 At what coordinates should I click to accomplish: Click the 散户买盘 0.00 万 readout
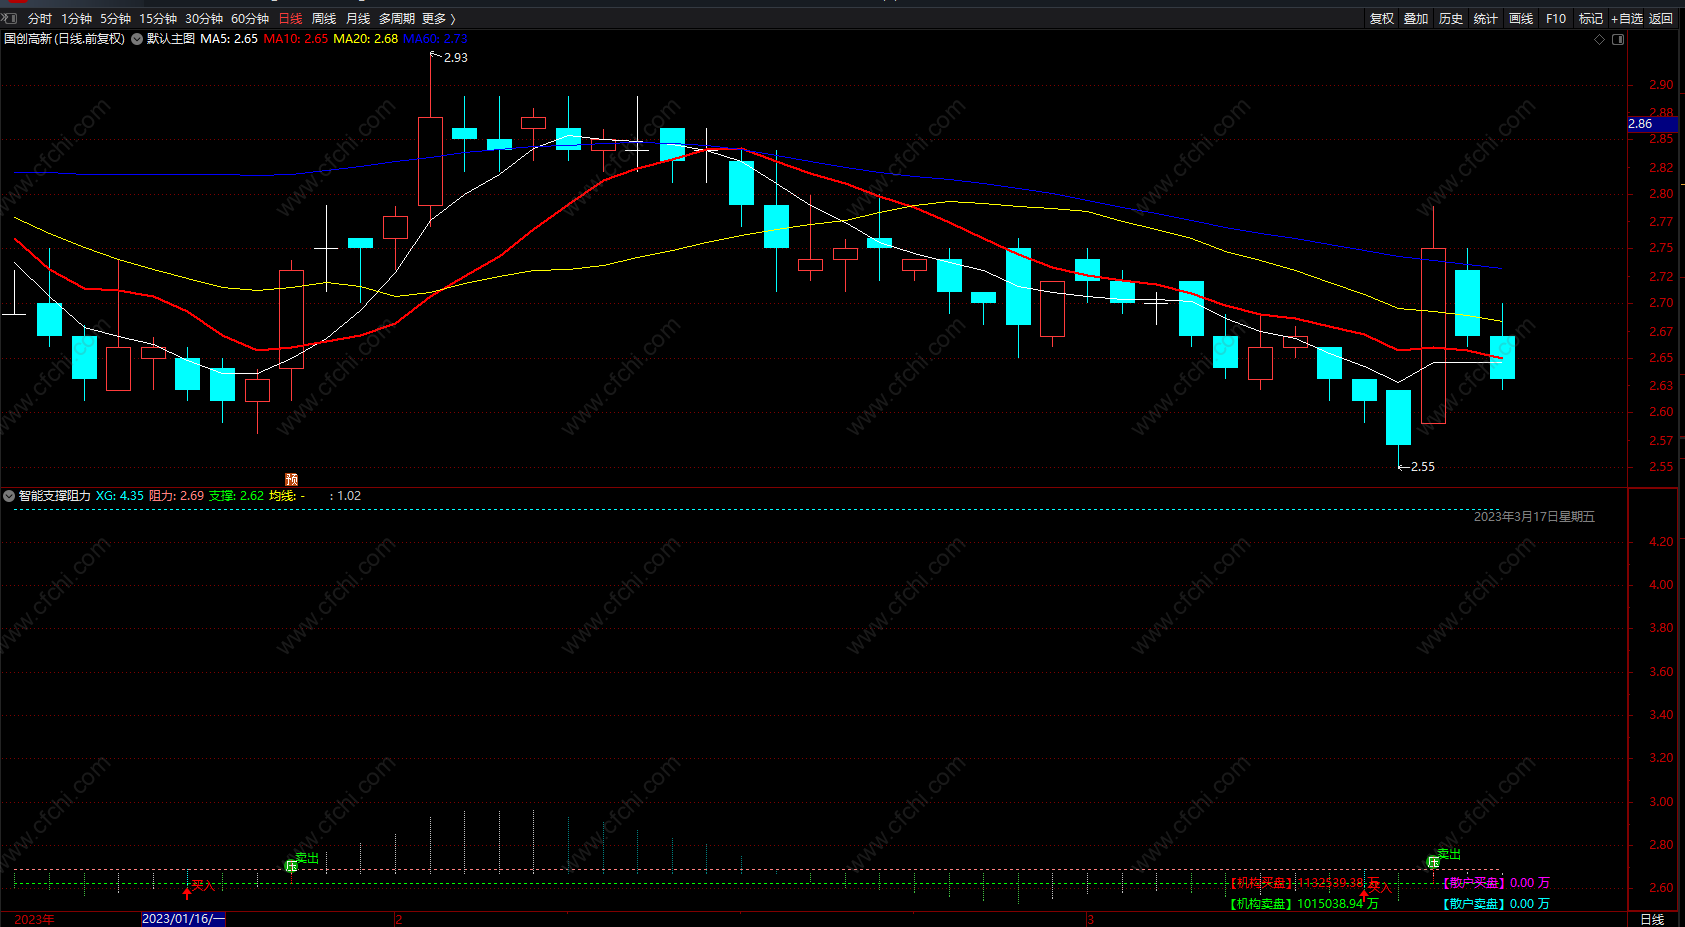click(x=1496, y=883)
